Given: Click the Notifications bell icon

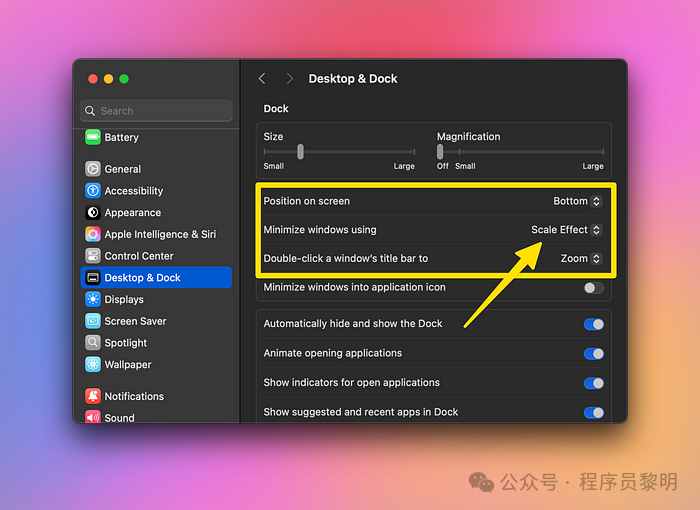Looking at the screenshot, I should pyautogui.click(x=93, y=396).
